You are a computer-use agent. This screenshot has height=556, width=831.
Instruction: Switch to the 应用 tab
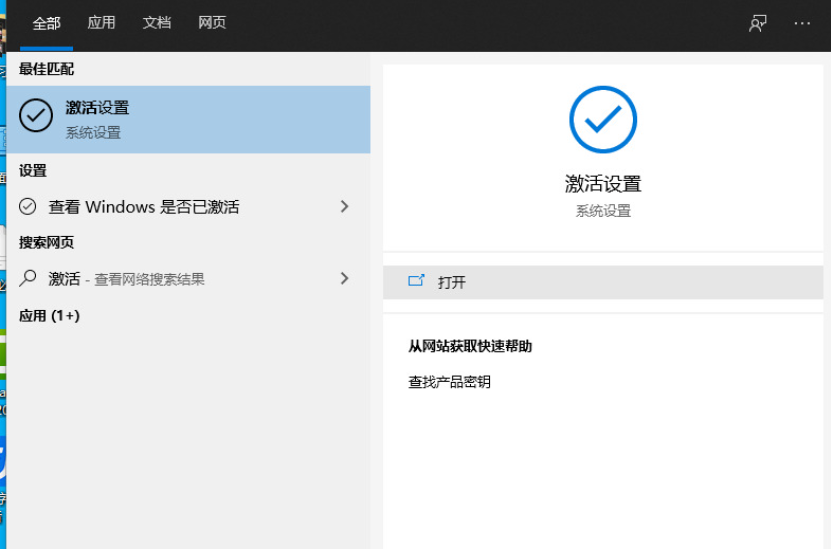pyautogui.click(x=101, y=23)
